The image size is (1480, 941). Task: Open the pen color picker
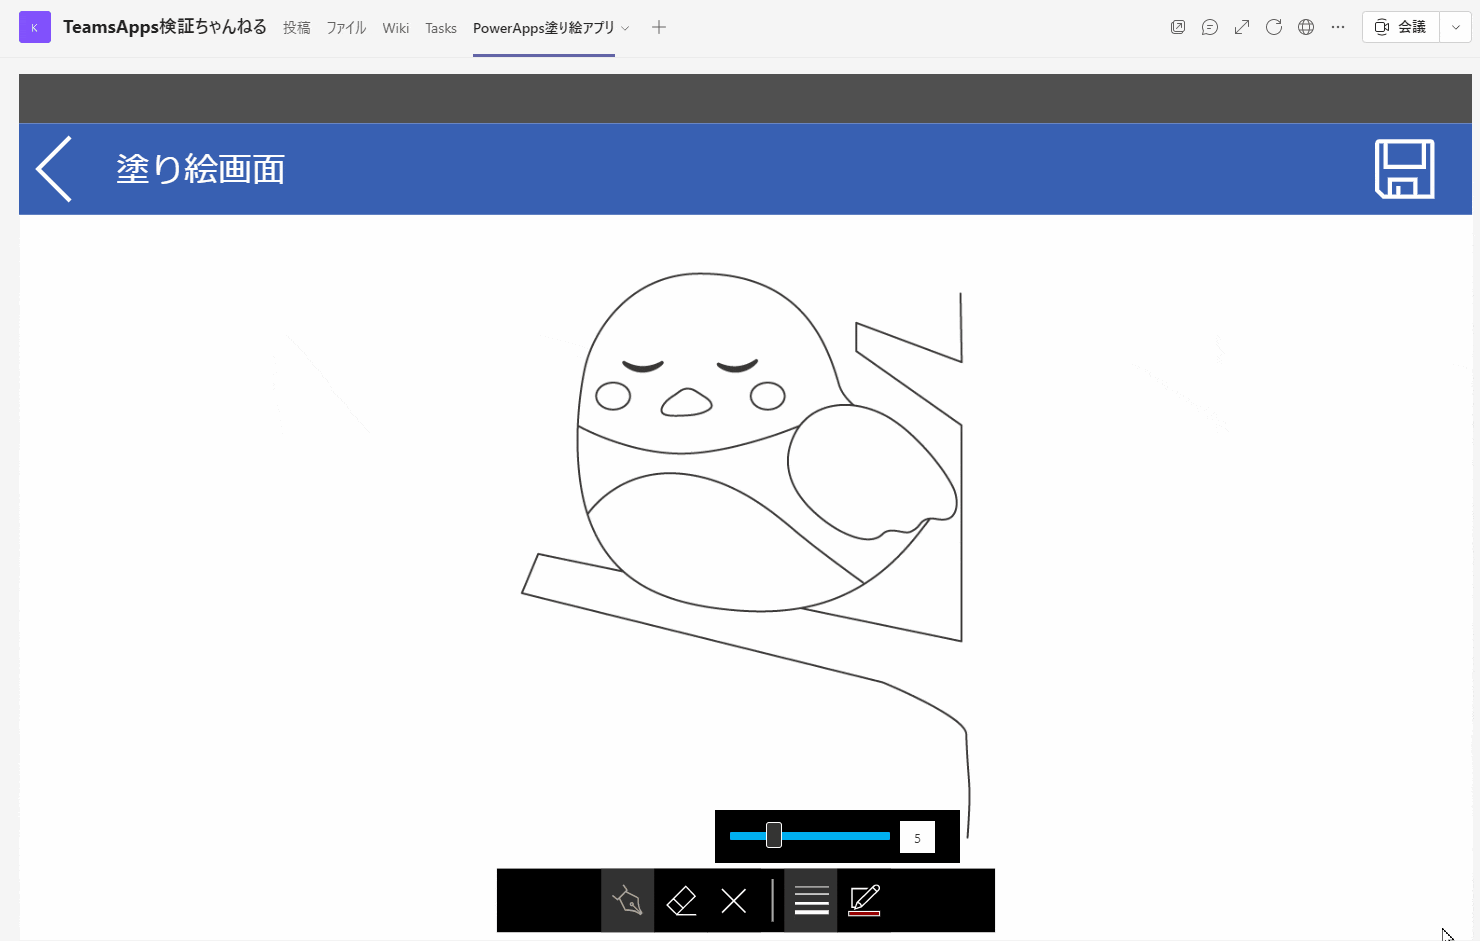click(864, 900)
